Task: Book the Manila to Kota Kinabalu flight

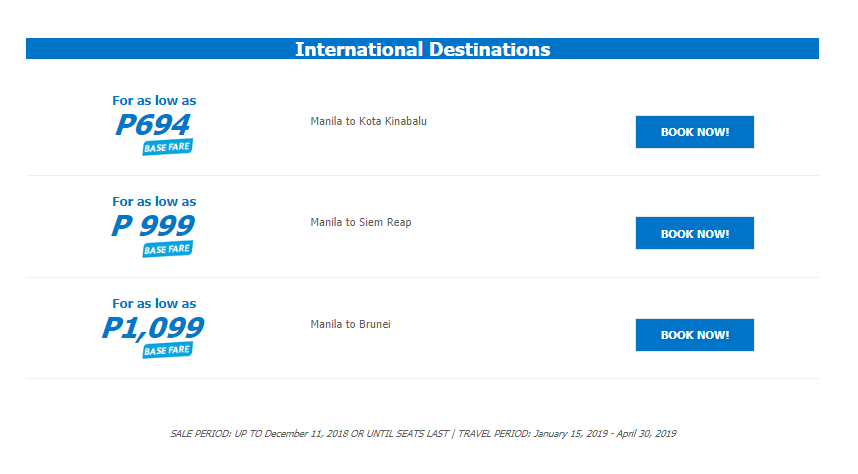Action: pos(694,132)
